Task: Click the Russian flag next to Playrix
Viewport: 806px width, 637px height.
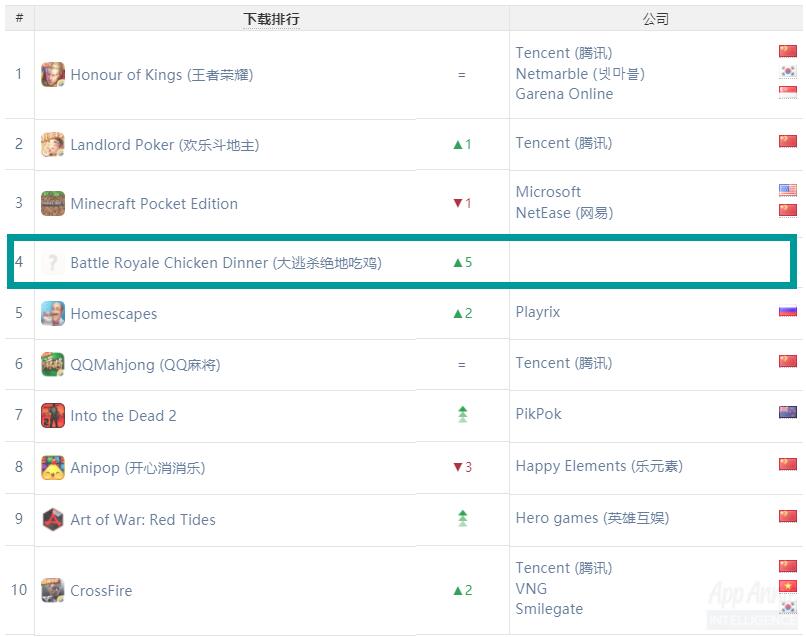Action: pos(787,311)
